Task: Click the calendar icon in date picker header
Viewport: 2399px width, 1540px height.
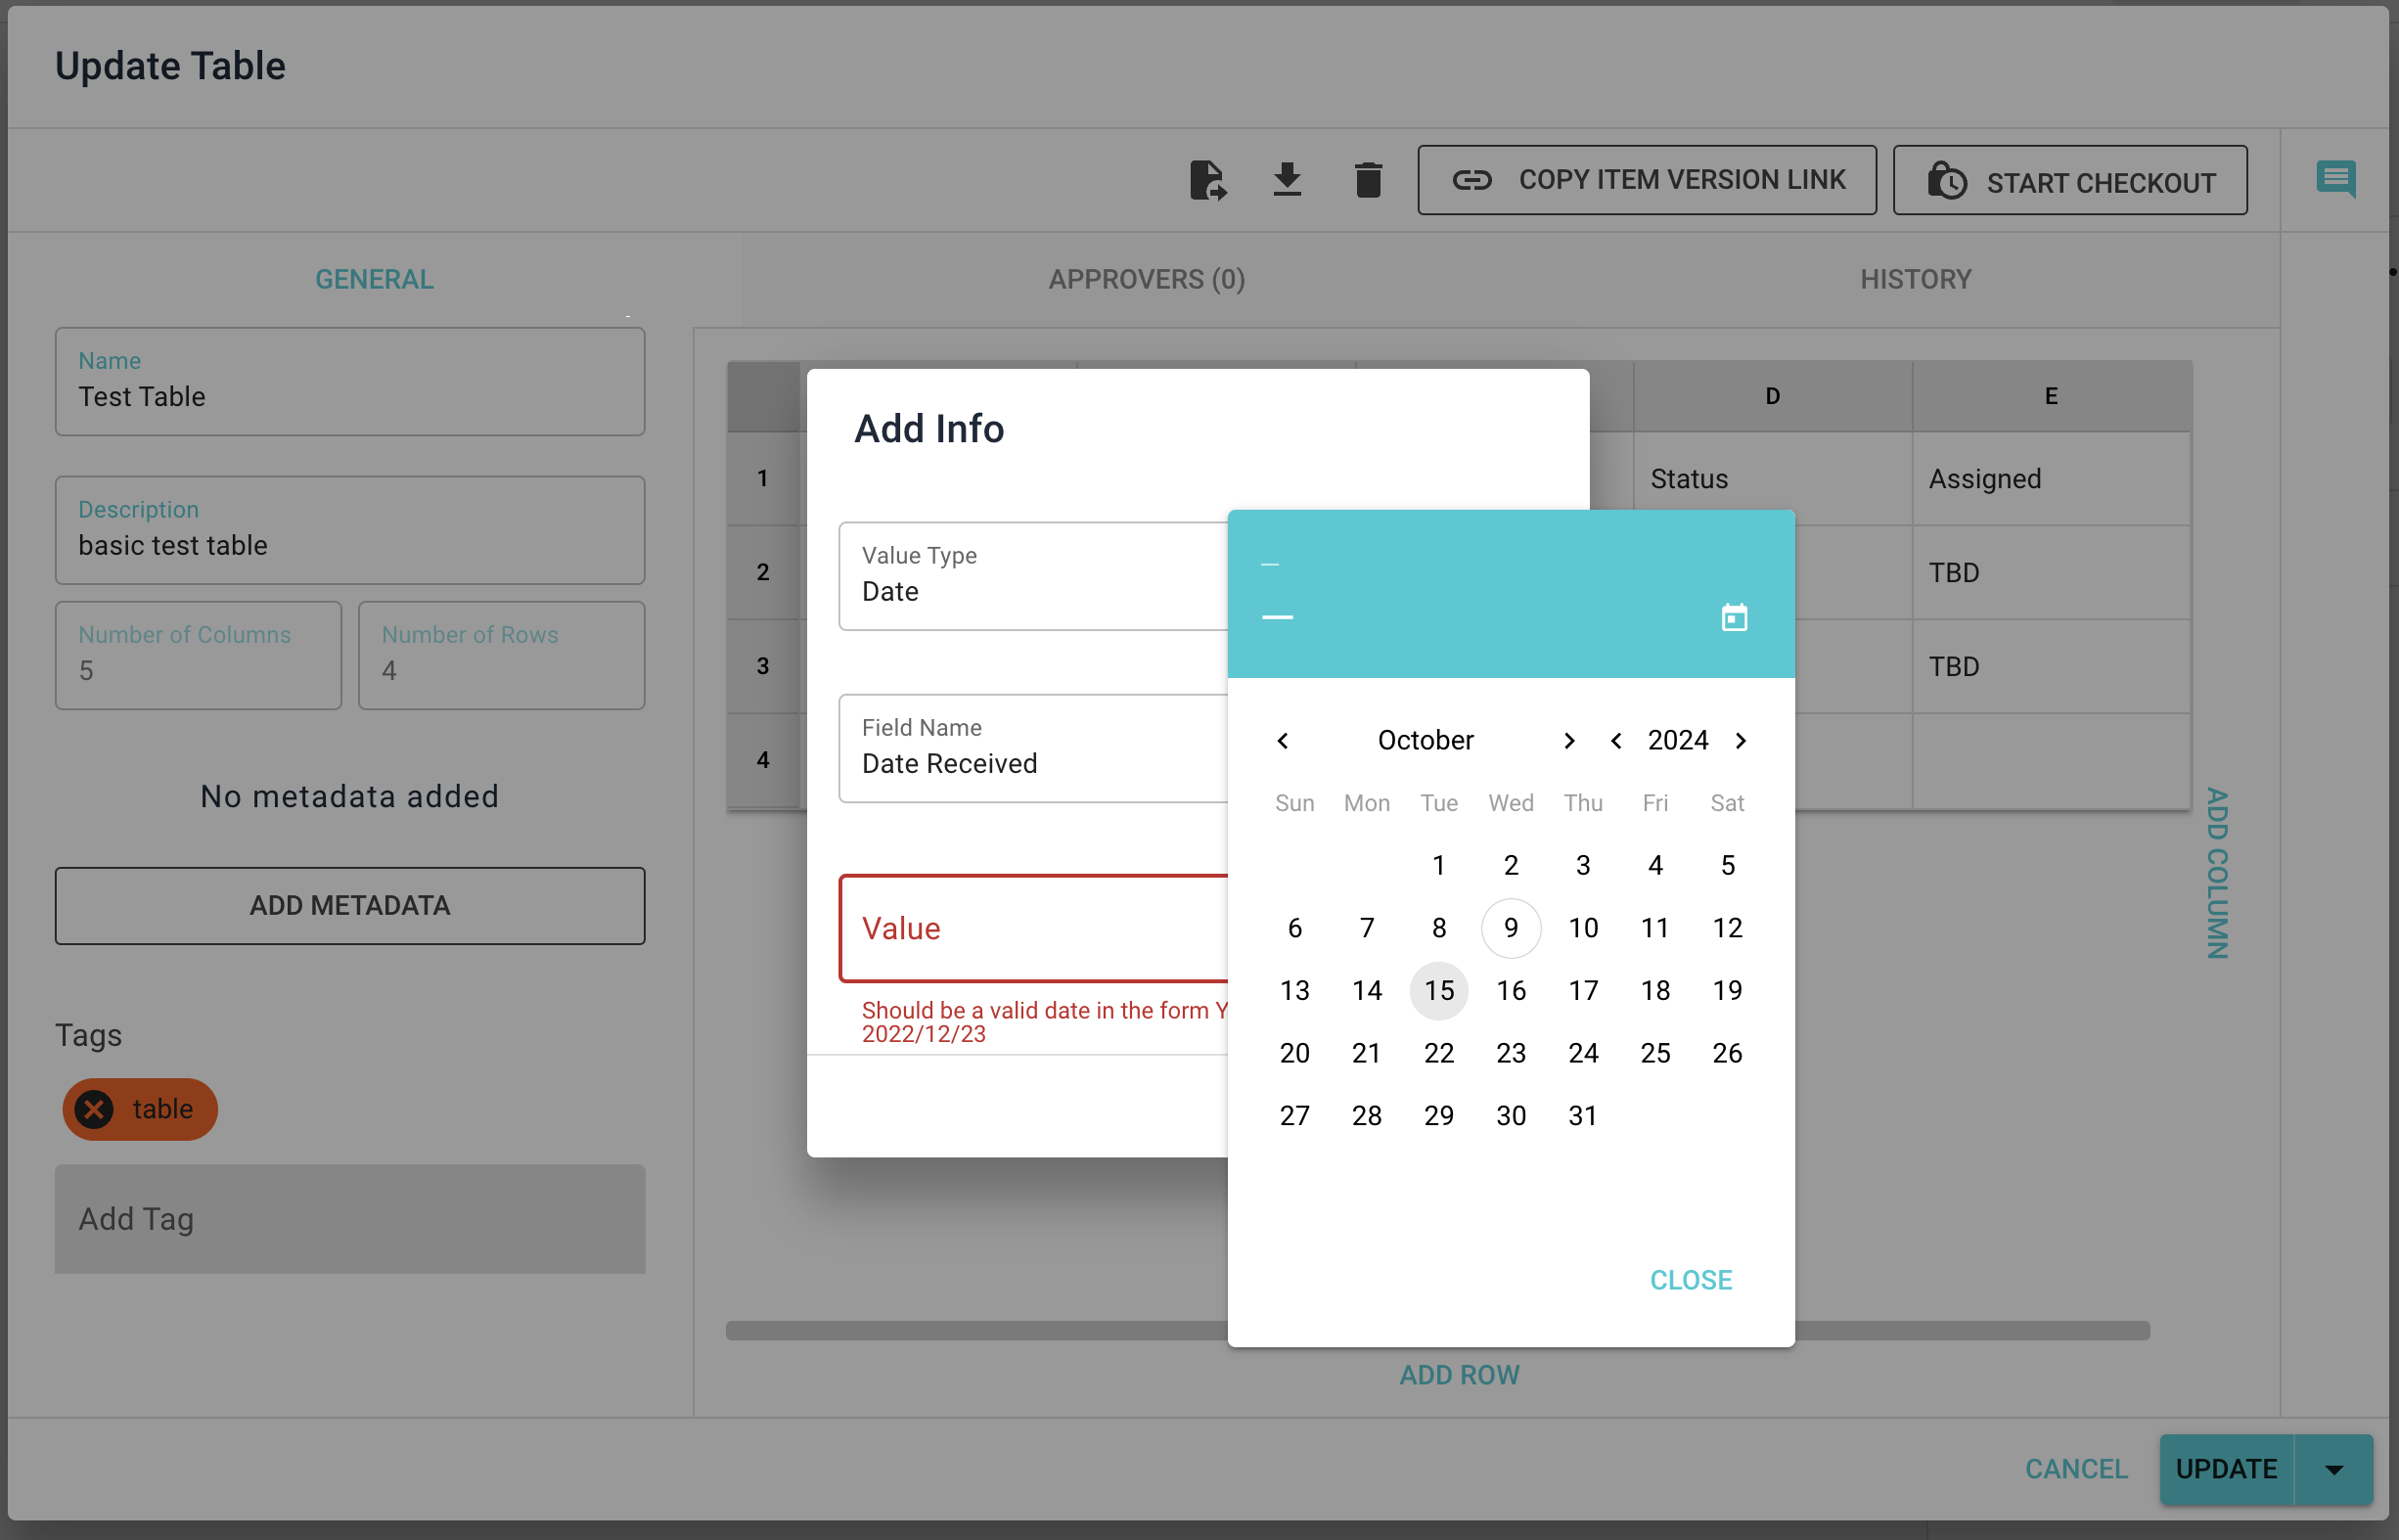Action: (1734, 618)
